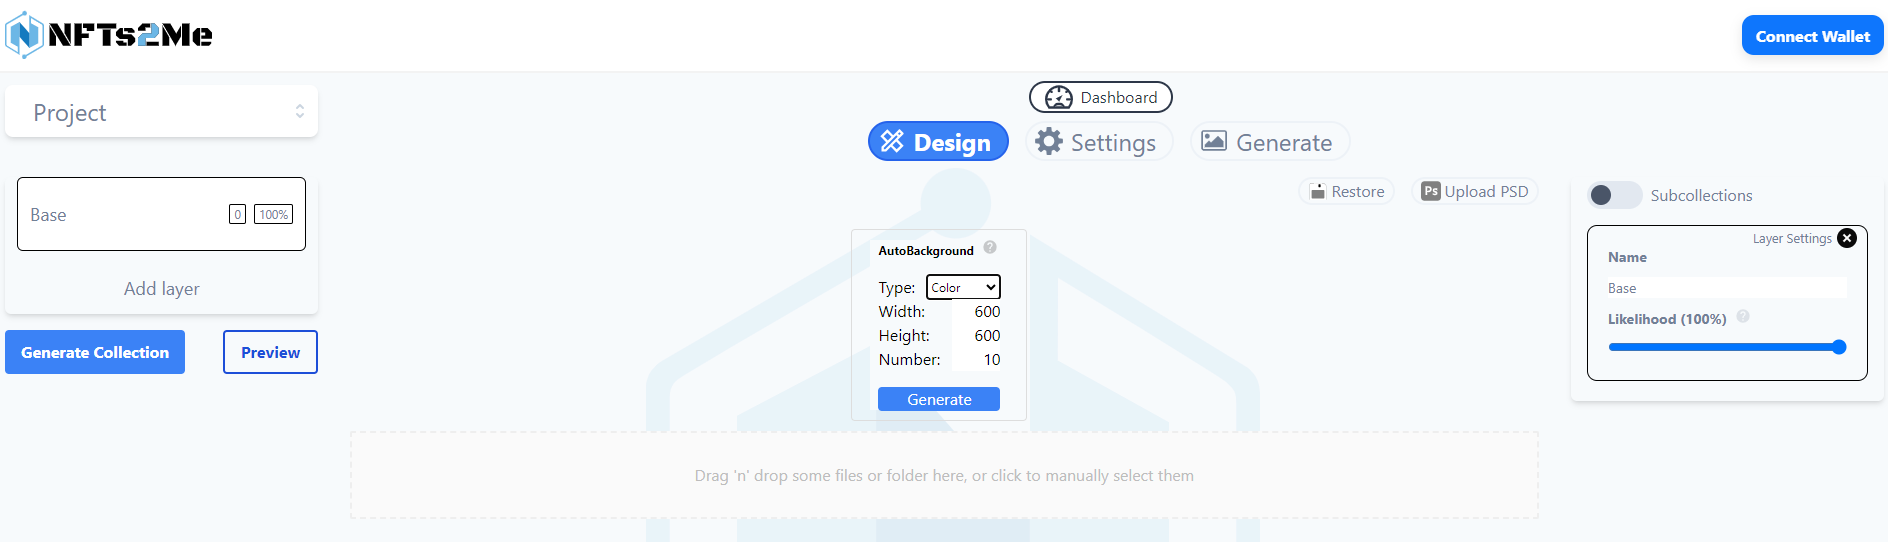
Task: Click the AutoBackground help question mark
Action: point(990,247)
